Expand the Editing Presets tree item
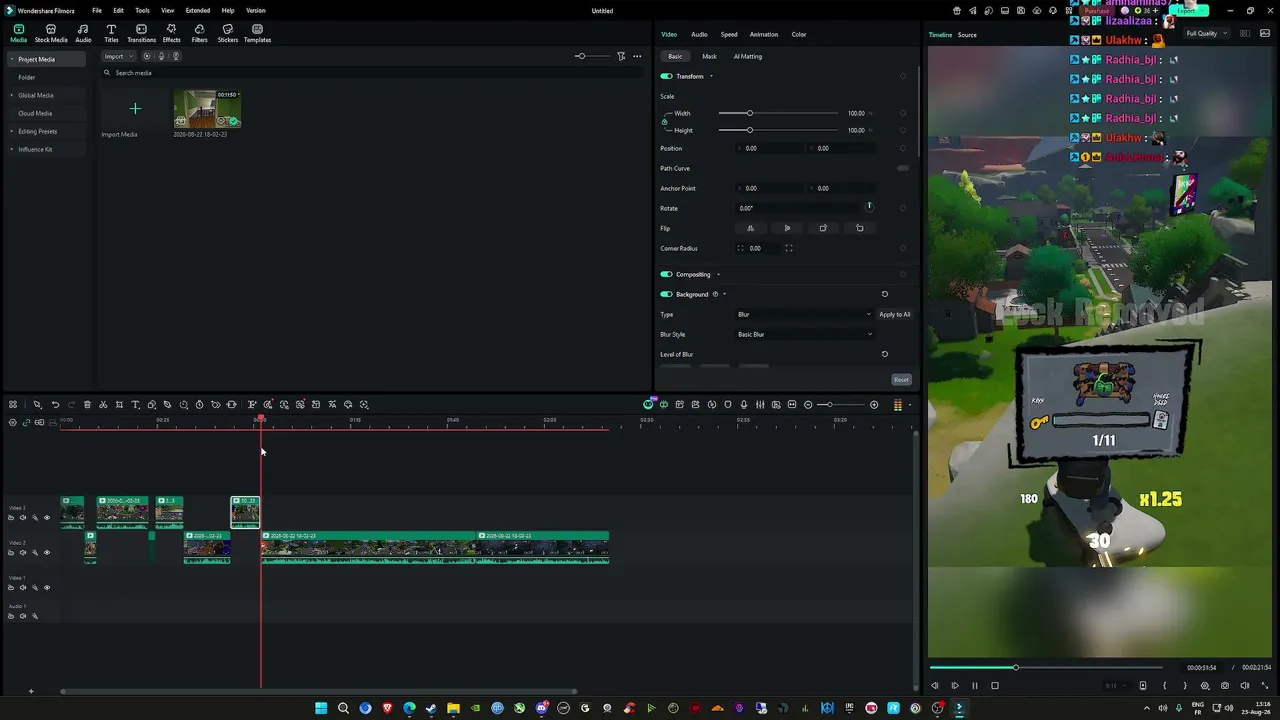This screenshot has height=720, width=1280. 12,131
